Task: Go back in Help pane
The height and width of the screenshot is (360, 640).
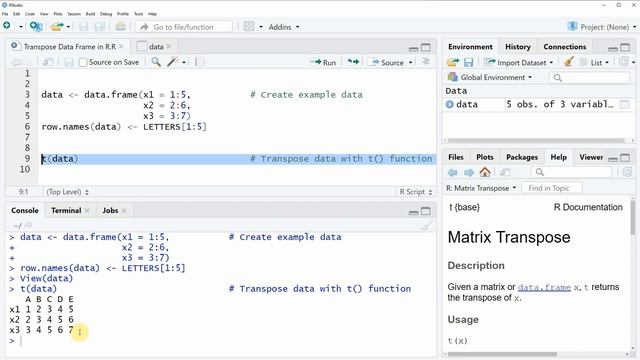Action: (x=453, y=173)
